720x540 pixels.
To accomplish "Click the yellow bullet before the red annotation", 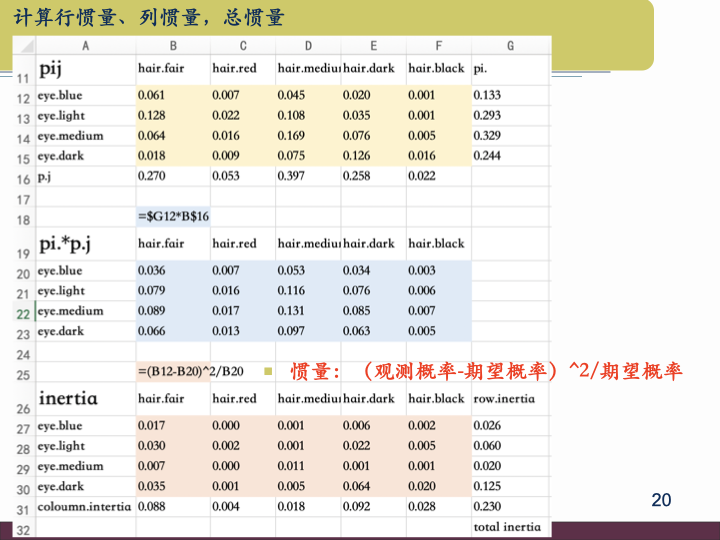I will point(267,372).
